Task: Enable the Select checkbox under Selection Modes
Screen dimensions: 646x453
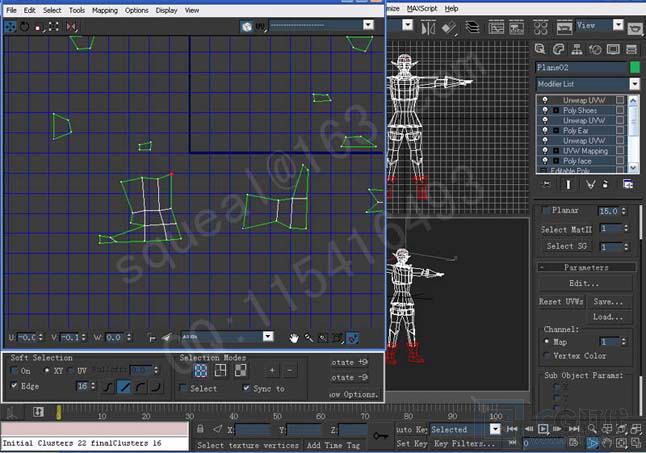Action: (183, 388)
